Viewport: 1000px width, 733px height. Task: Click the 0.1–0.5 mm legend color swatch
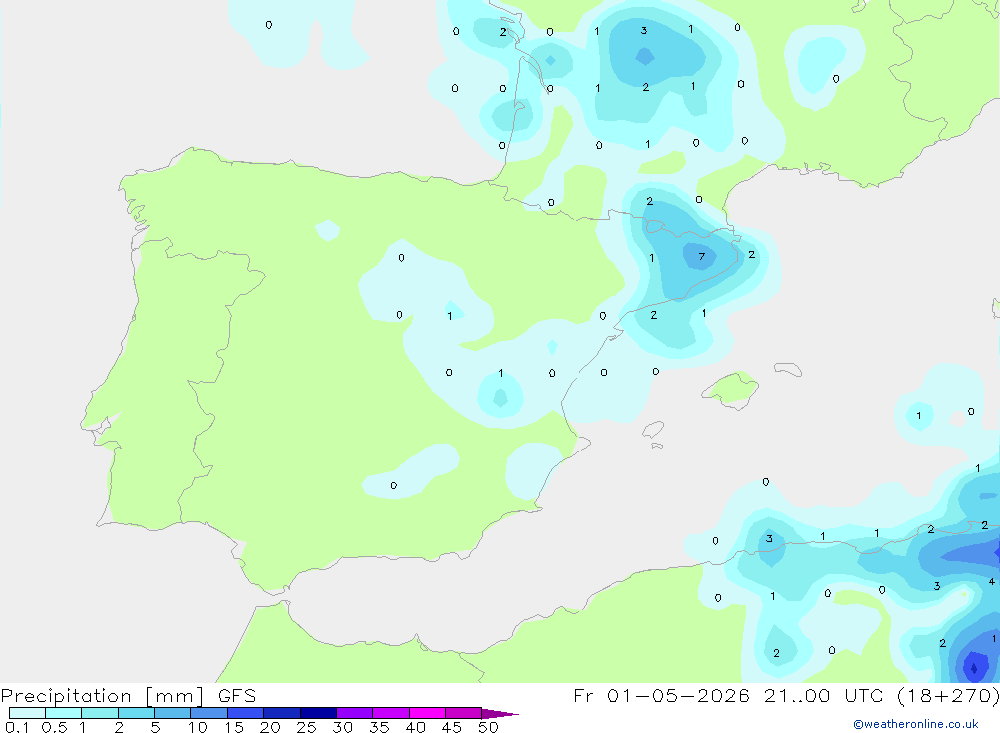27,713
